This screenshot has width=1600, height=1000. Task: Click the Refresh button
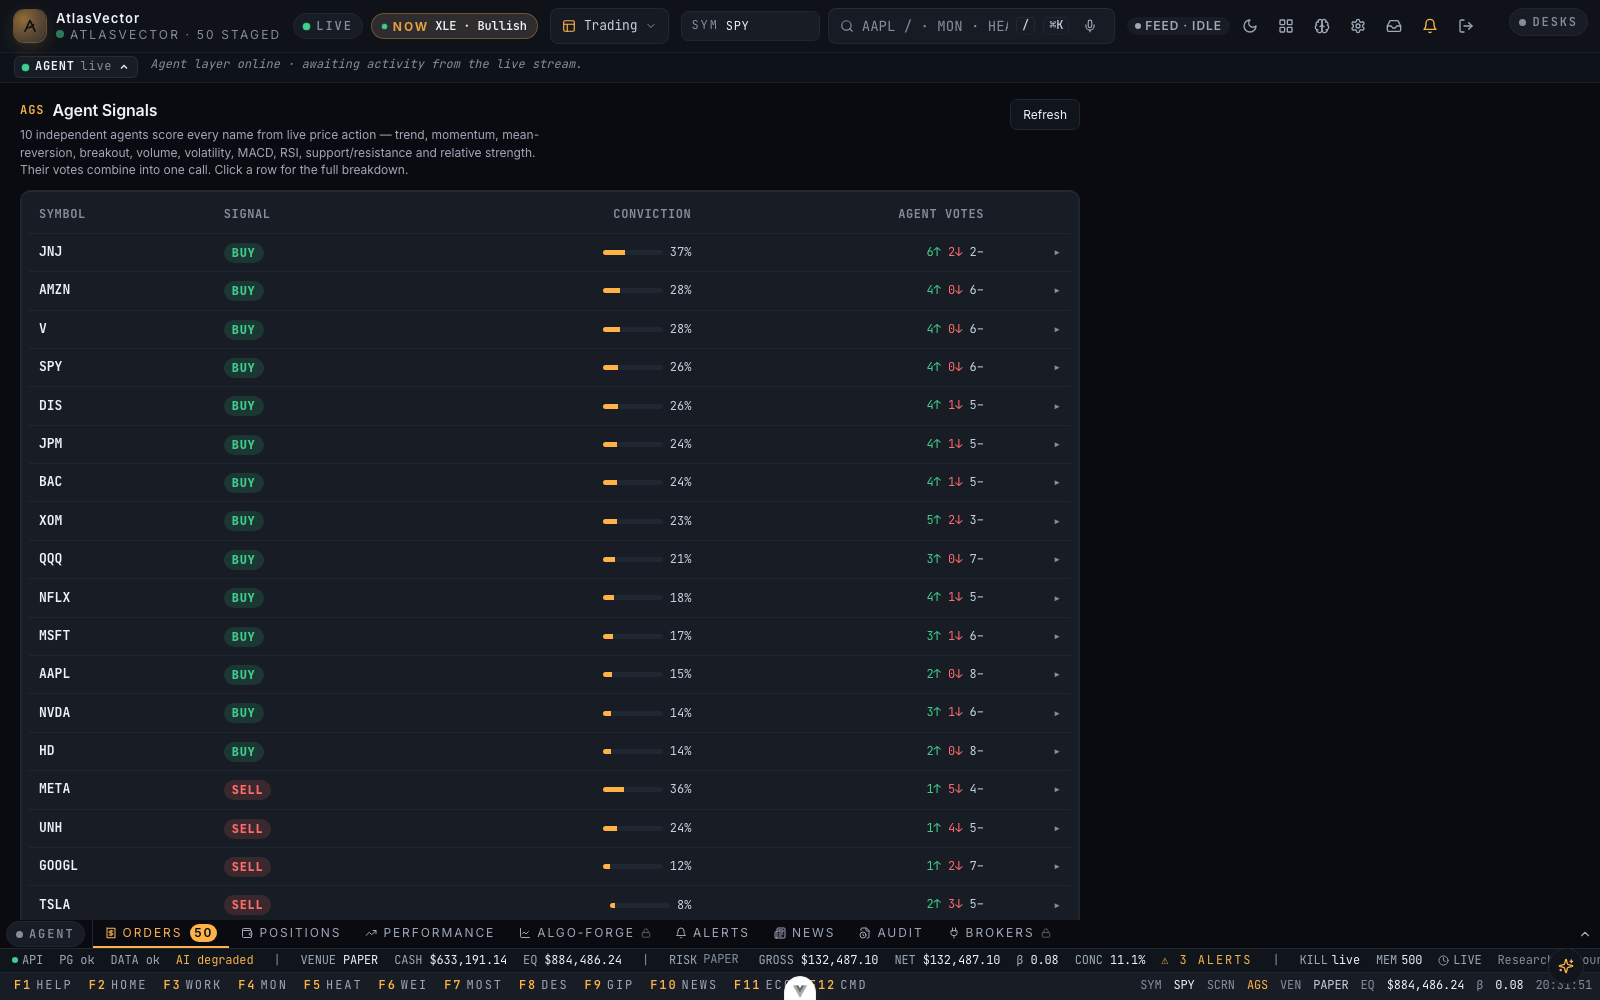1045,115
